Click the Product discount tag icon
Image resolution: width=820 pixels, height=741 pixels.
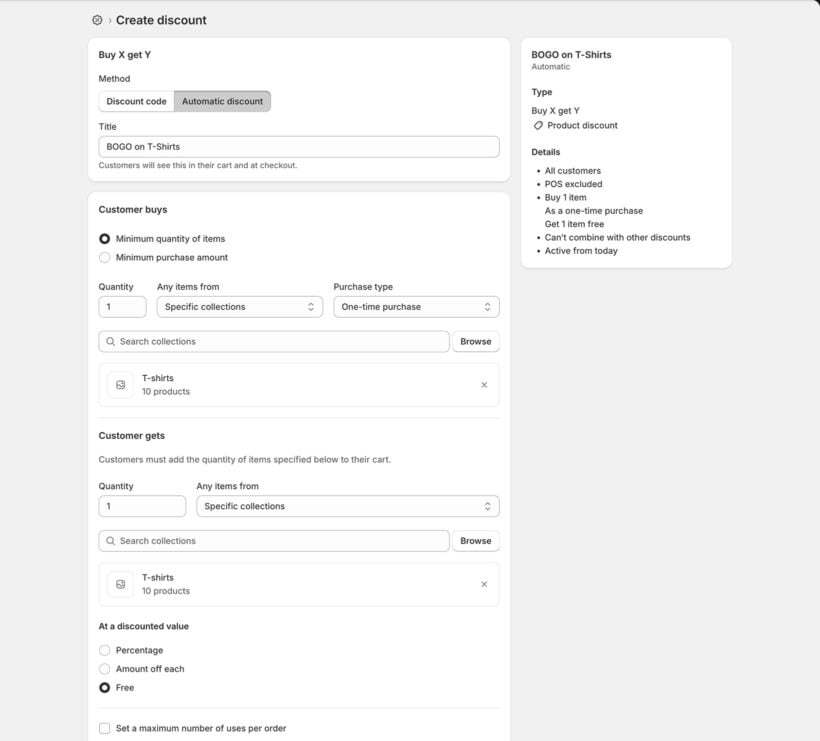click(538, 126)
